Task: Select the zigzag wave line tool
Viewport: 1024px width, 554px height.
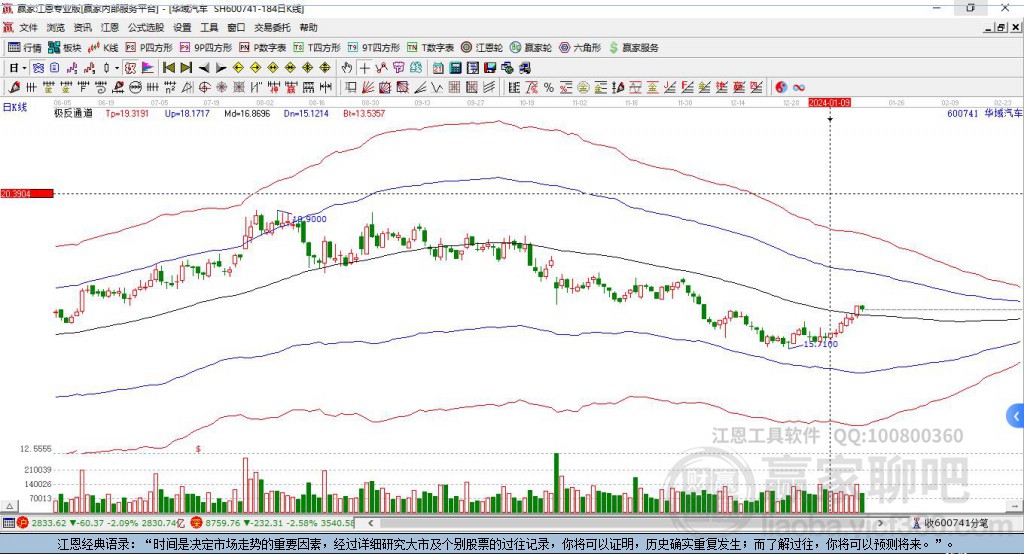Action: tap(437, 87)
